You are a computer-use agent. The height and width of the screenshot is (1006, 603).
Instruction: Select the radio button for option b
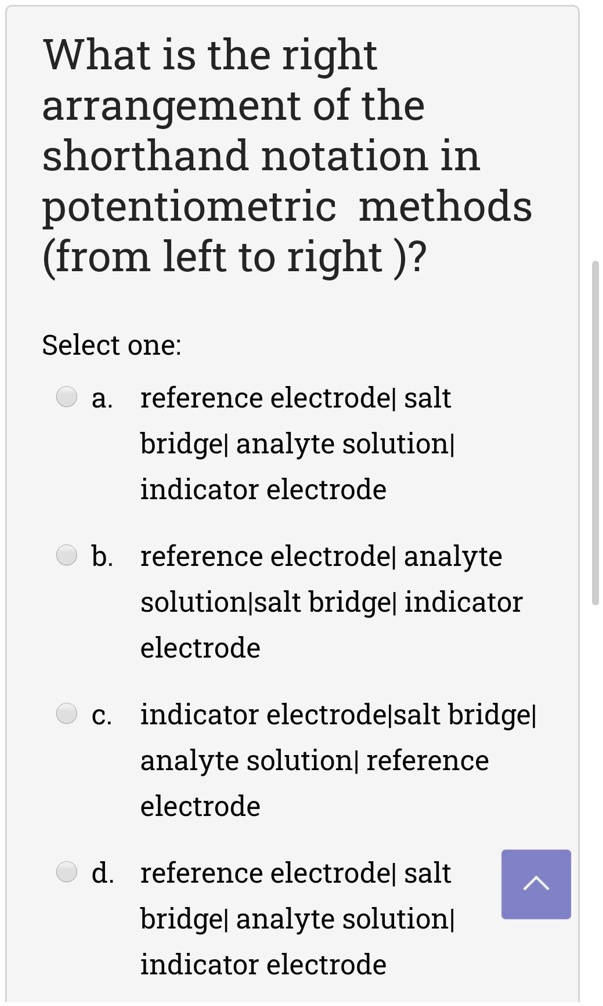pos(67,555)
